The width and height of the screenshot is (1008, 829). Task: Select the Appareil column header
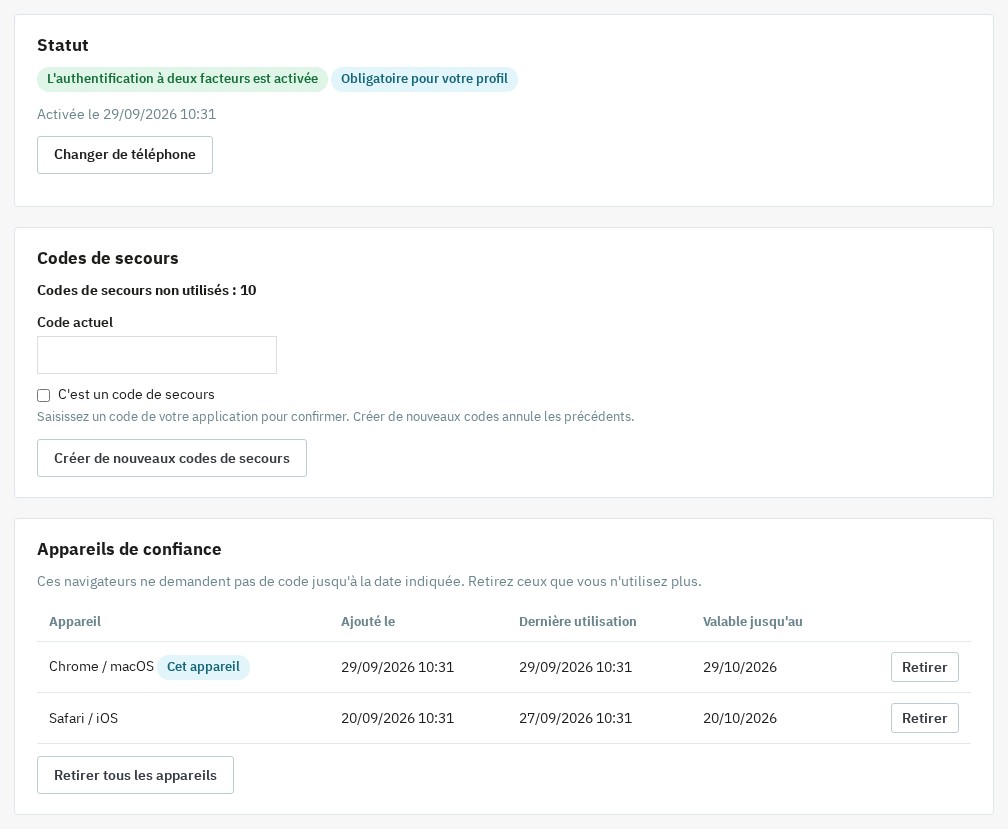click(x=75, y=621)
